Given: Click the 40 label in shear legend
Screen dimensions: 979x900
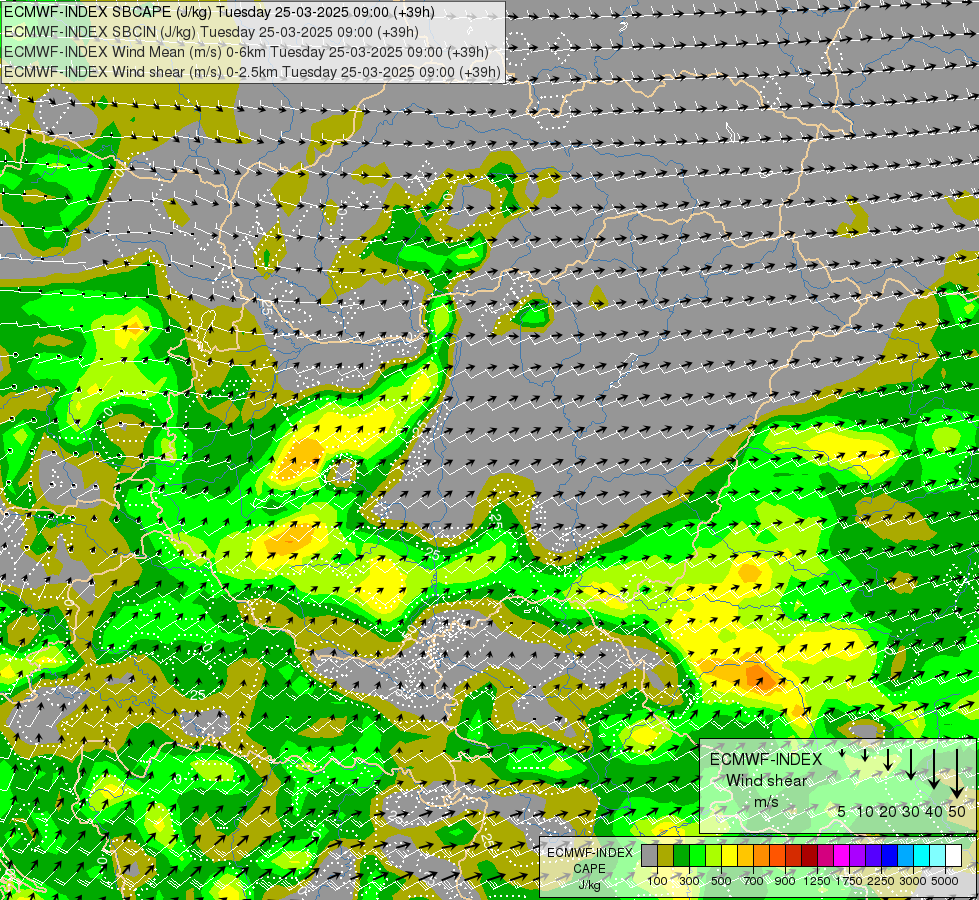Looking at the screenshot, I should point(933,811).
